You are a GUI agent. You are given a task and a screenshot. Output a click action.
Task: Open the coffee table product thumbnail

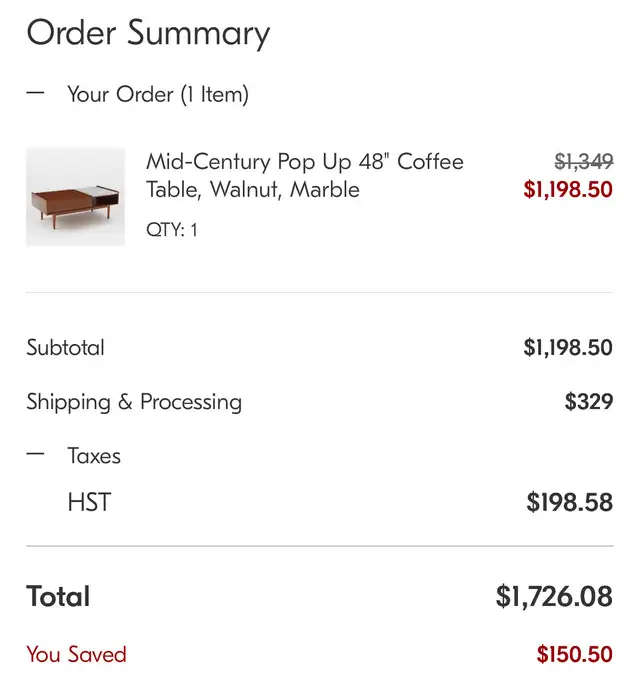pyautogui.click(x=76, y=197)
